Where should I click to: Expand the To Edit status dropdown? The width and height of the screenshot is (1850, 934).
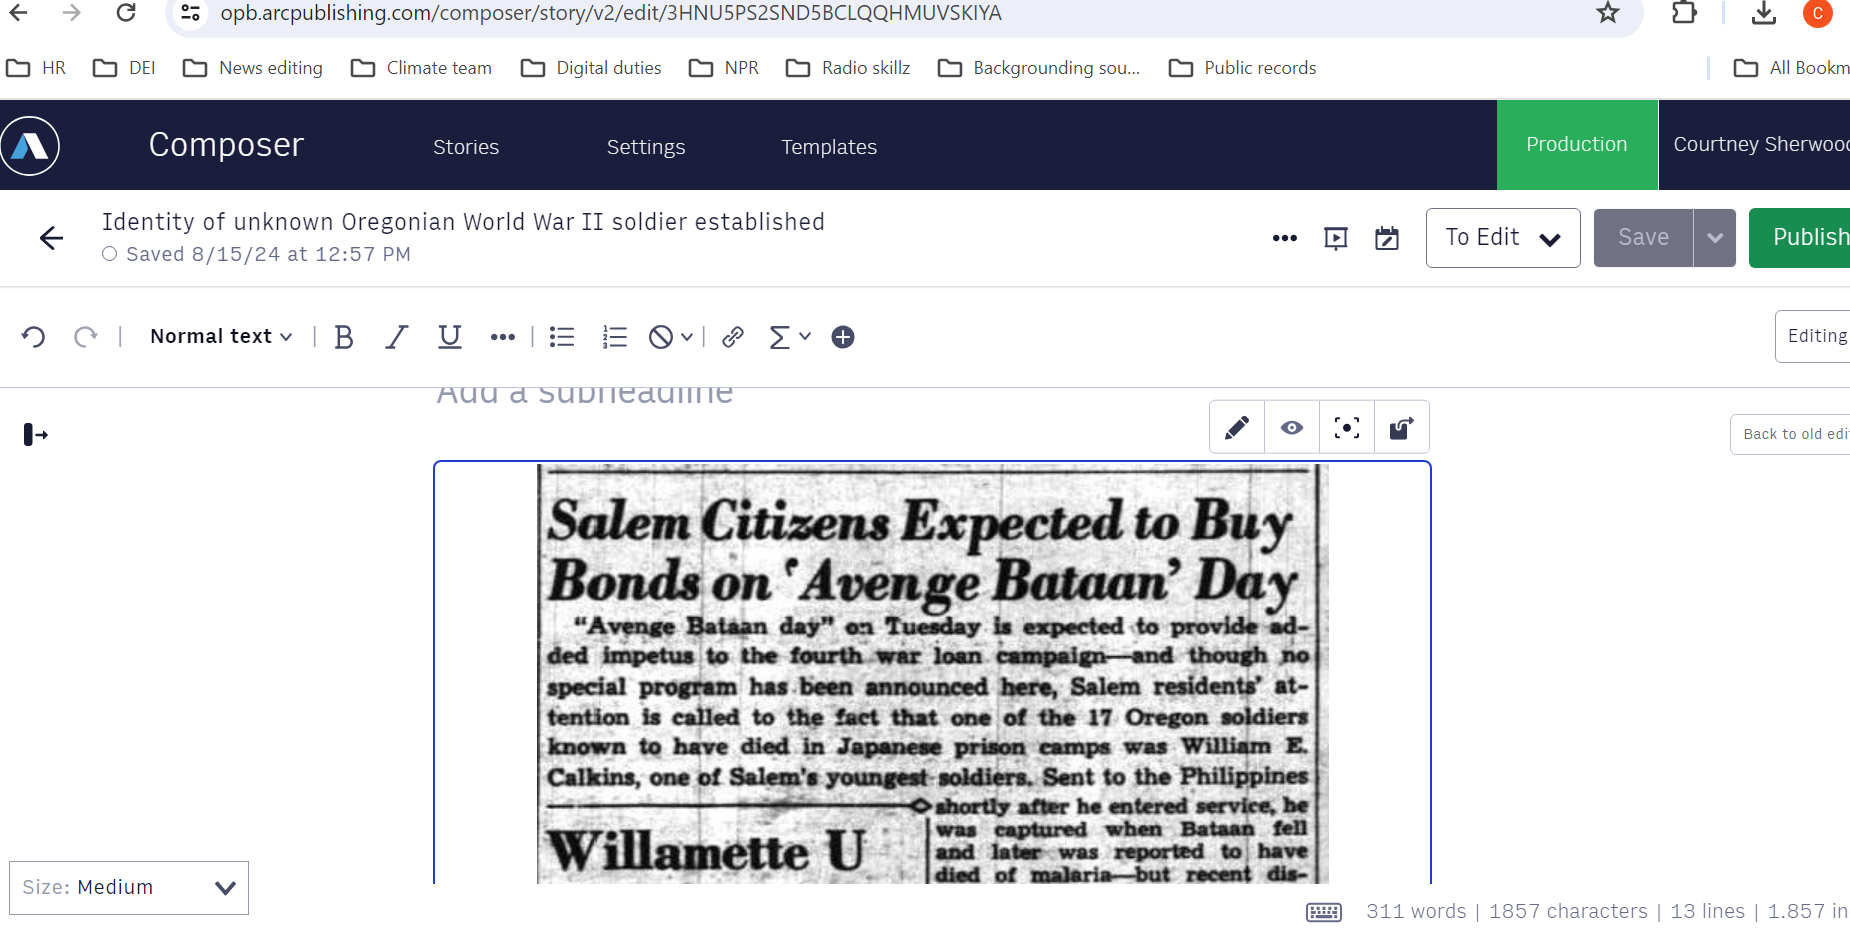pyautogui.click(x=1502, y=238)
